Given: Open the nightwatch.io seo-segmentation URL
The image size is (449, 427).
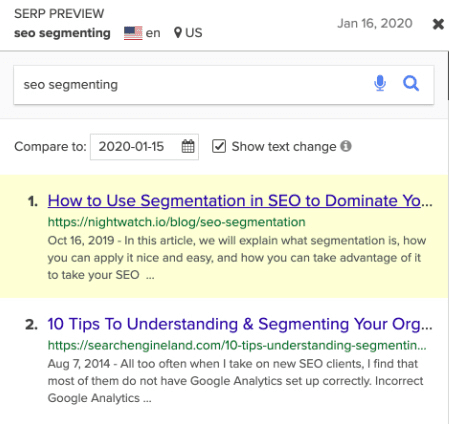Looking at the screenshot, I should pyautogui.click(x=177, y=222).
